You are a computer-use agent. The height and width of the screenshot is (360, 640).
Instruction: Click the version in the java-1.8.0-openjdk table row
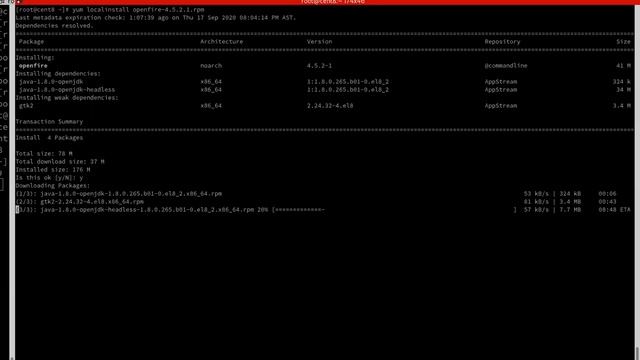(x=348, y=82)
